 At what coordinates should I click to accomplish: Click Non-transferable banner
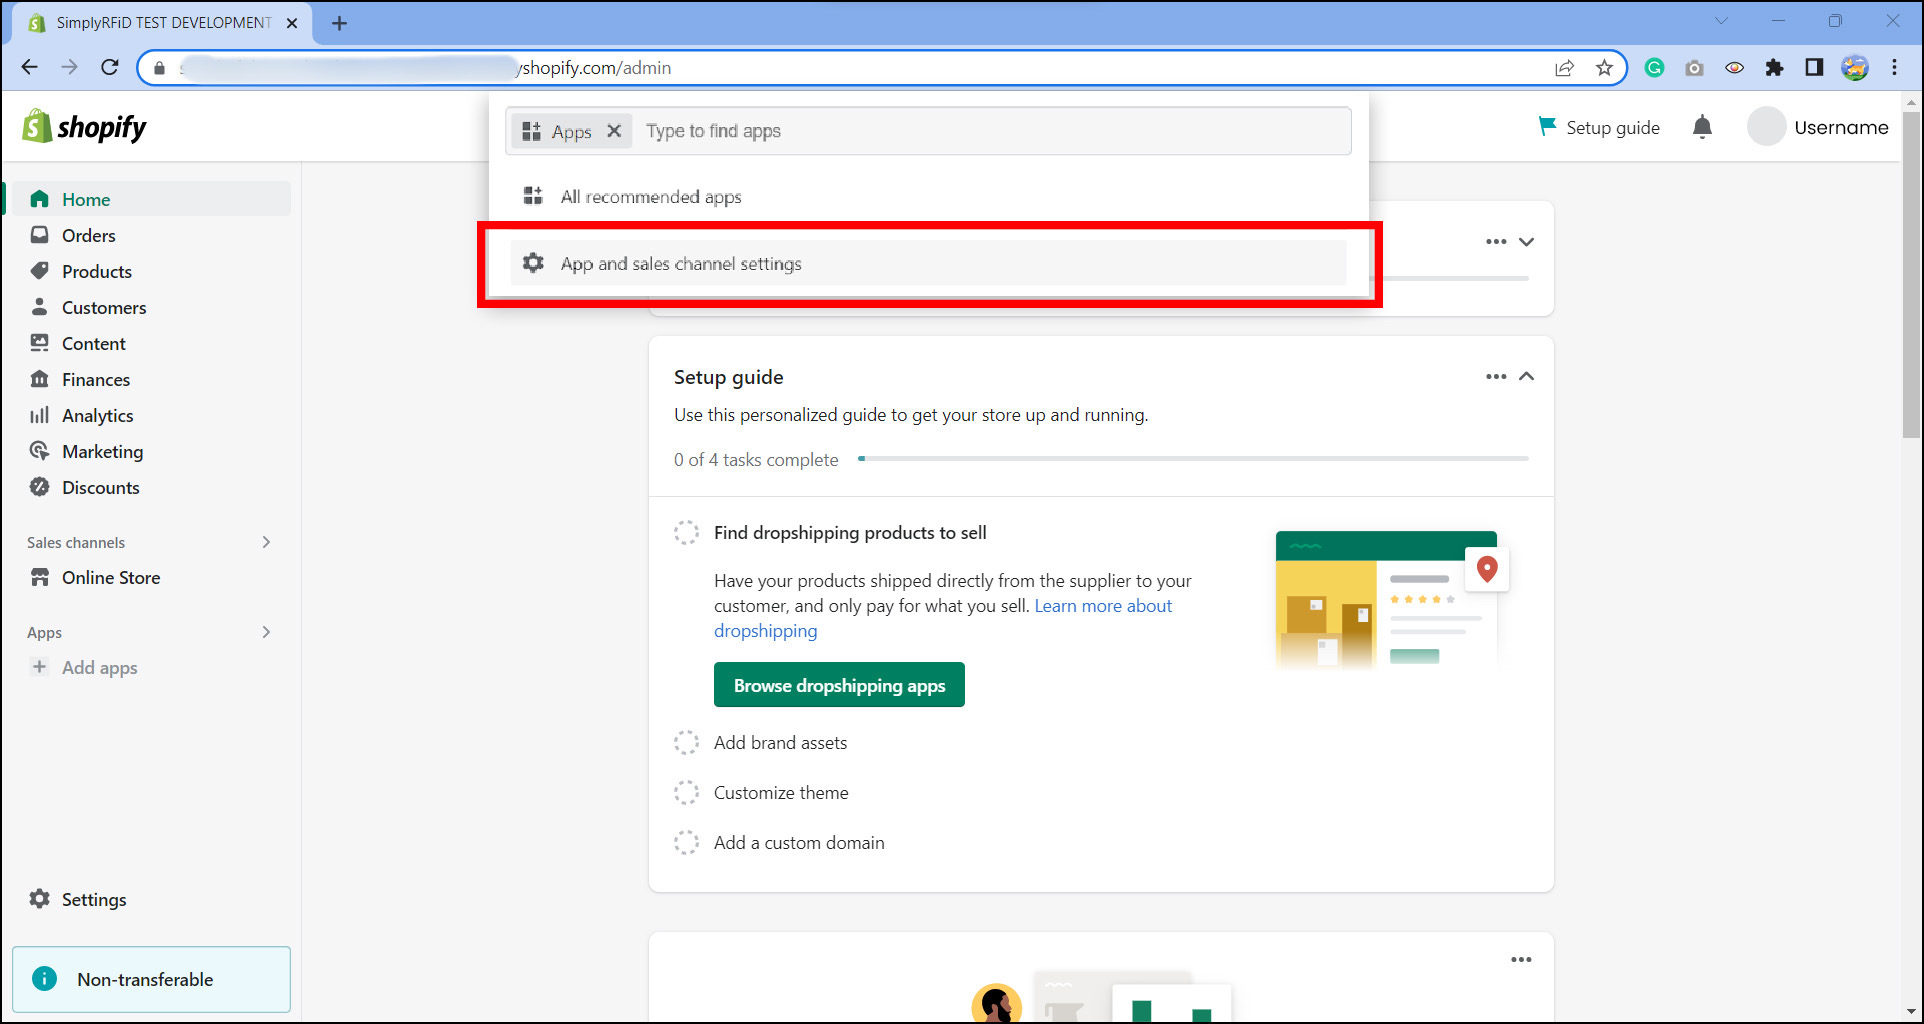(151, 979)
